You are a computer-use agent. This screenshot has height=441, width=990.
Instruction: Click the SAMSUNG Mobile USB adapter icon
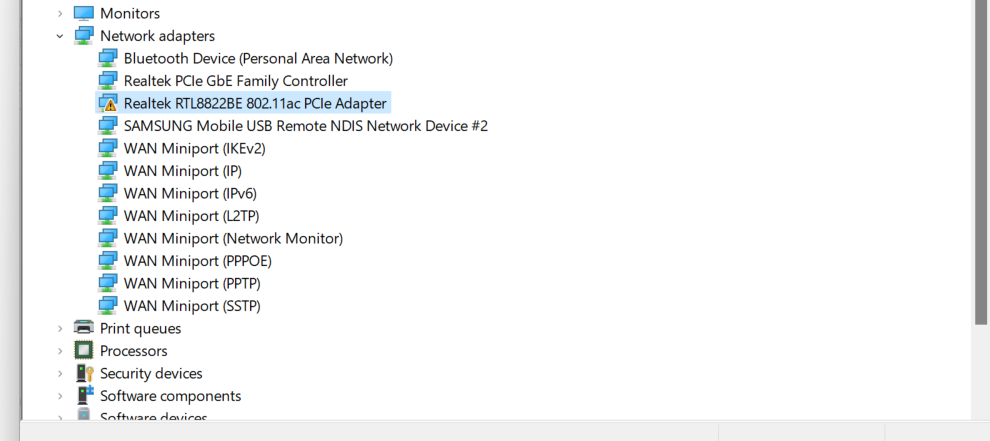point(108,126)
